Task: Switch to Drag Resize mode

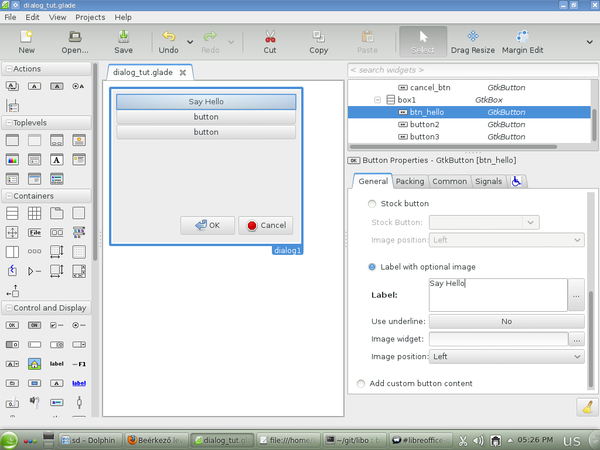Action: tap(473, 42)
